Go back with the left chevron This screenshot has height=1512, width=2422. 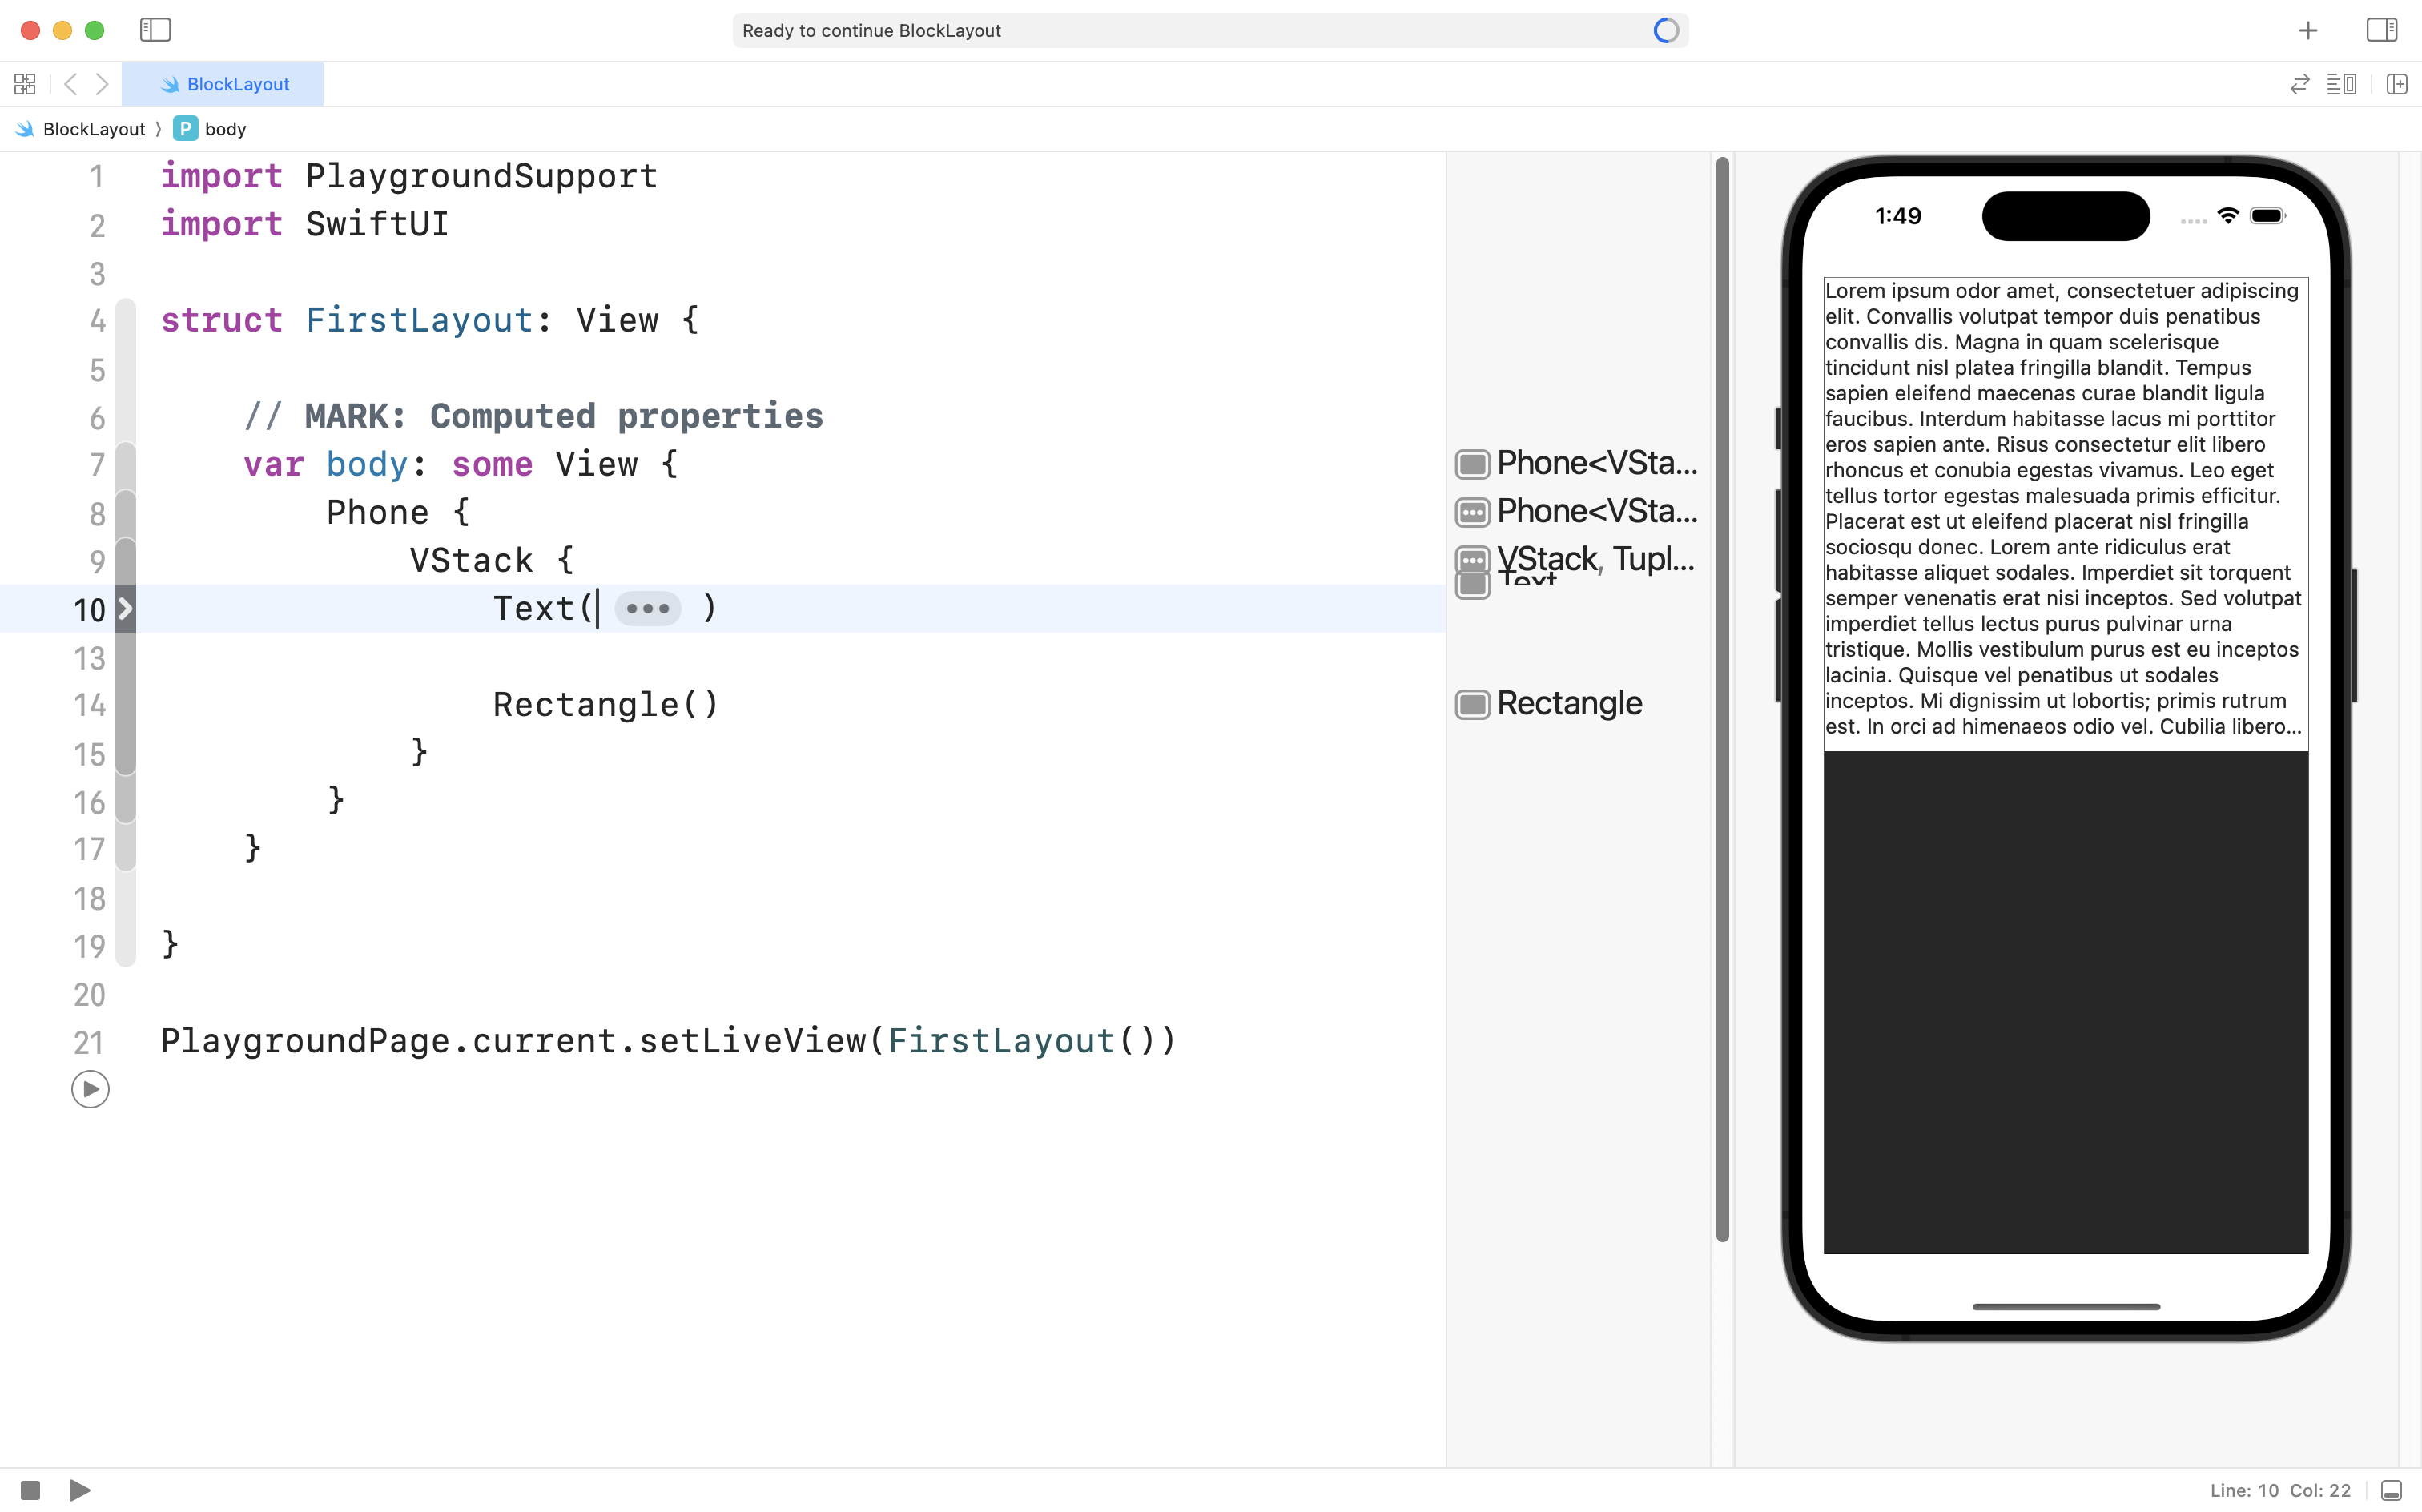coord(70,84)
